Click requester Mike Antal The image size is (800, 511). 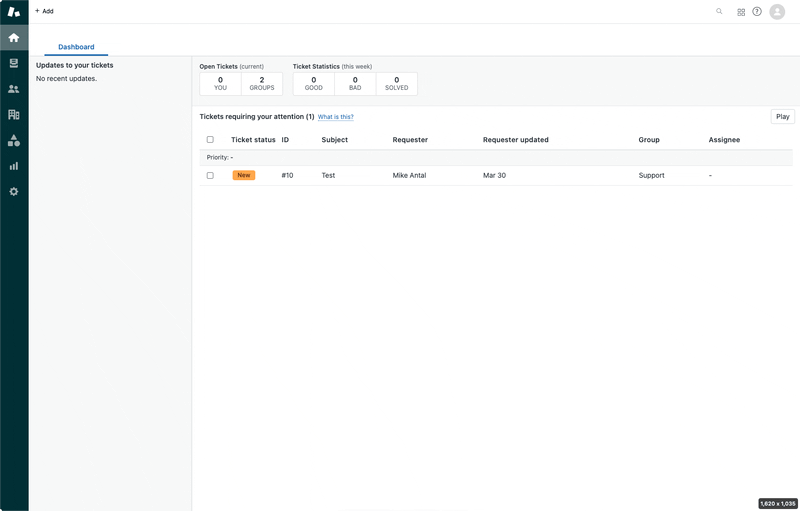pos(409,175)
